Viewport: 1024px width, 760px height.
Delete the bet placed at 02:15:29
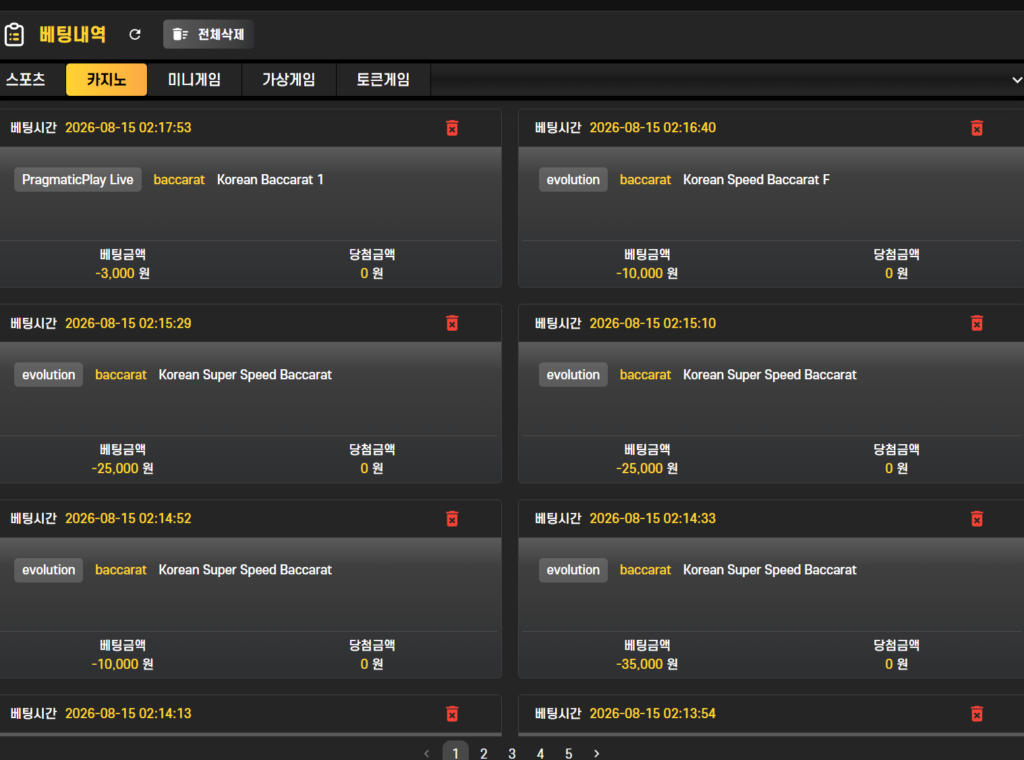click(452, 323)
